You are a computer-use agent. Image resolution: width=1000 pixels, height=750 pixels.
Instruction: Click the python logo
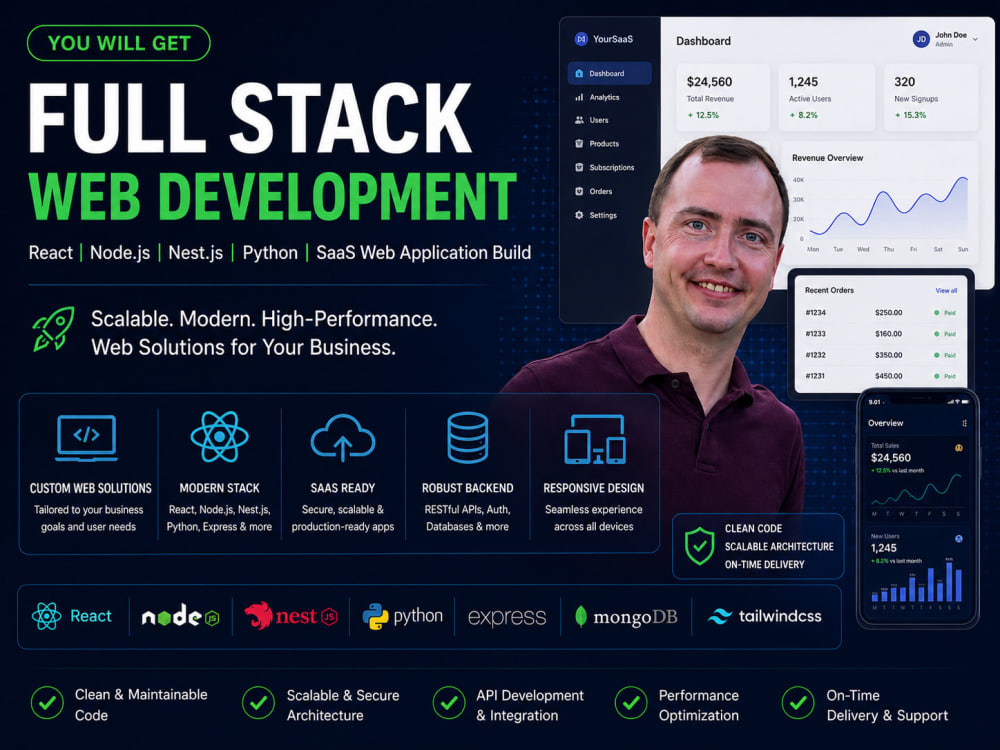pyautogui.click(x=402, y=616)
